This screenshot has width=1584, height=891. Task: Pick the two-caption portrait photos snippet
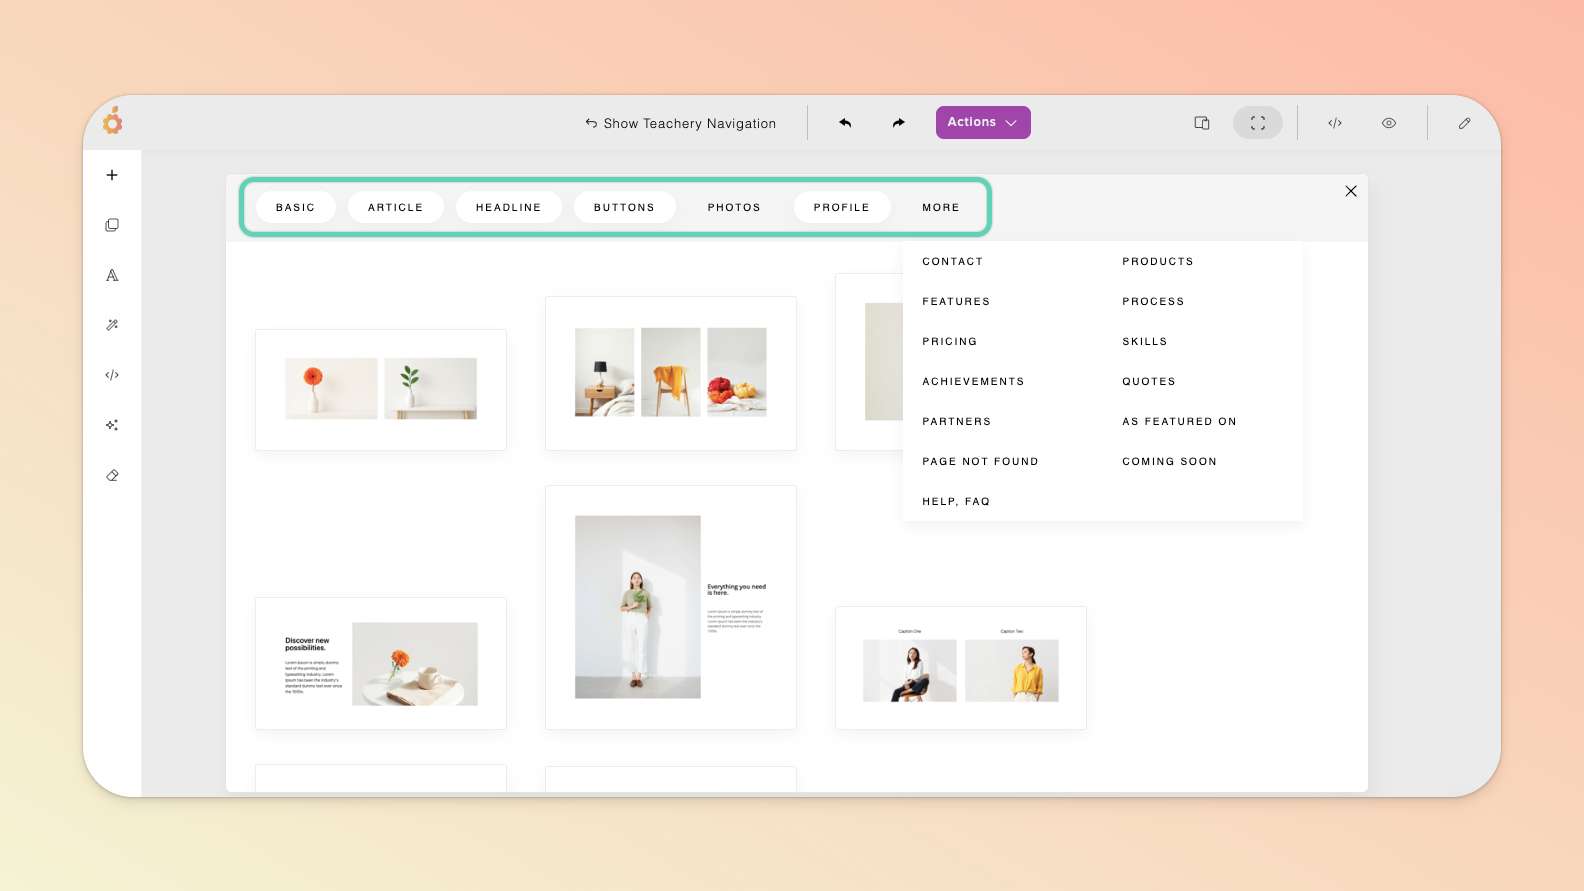click(961, 668)
